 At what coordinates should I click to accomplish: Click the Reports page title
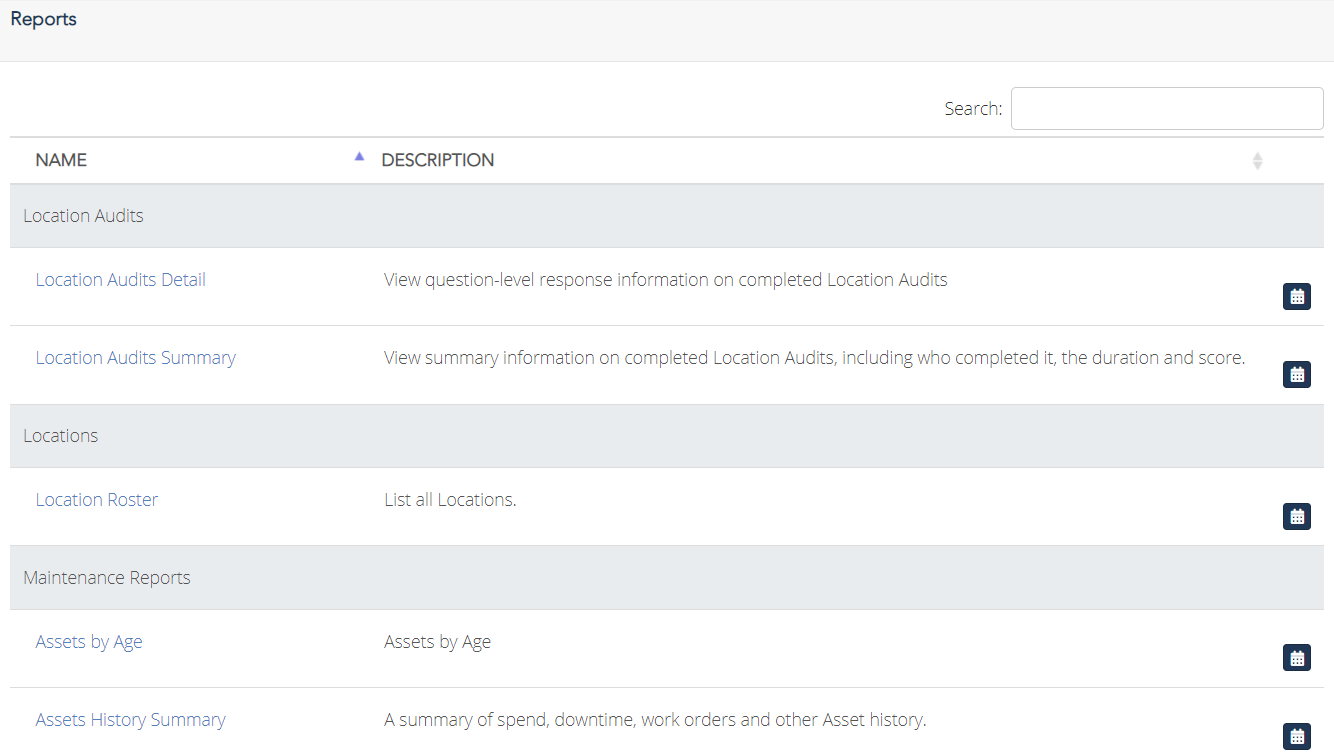click(44, 19)
